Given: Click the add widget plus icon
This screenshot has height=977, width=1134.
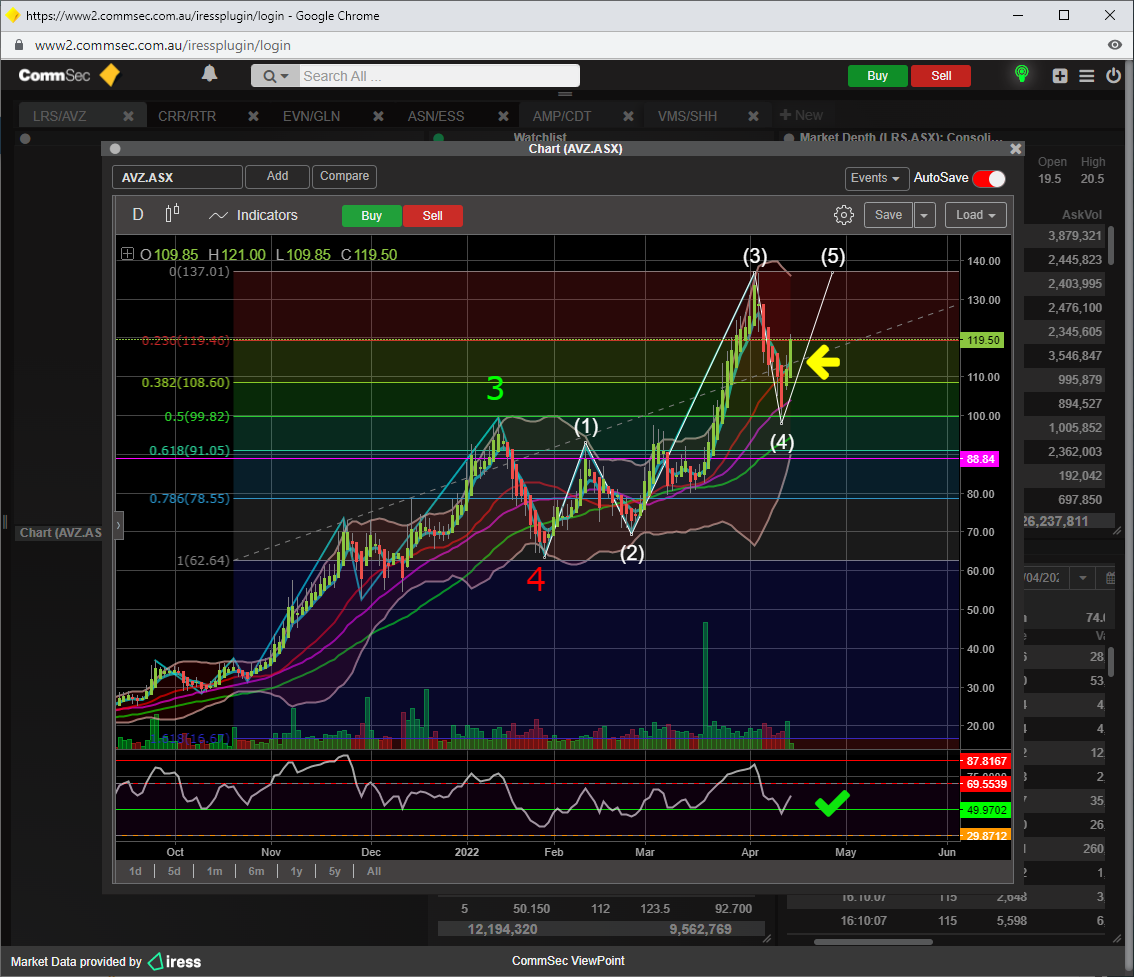Looking at the screenshot, I should (x=1060, y=75).
